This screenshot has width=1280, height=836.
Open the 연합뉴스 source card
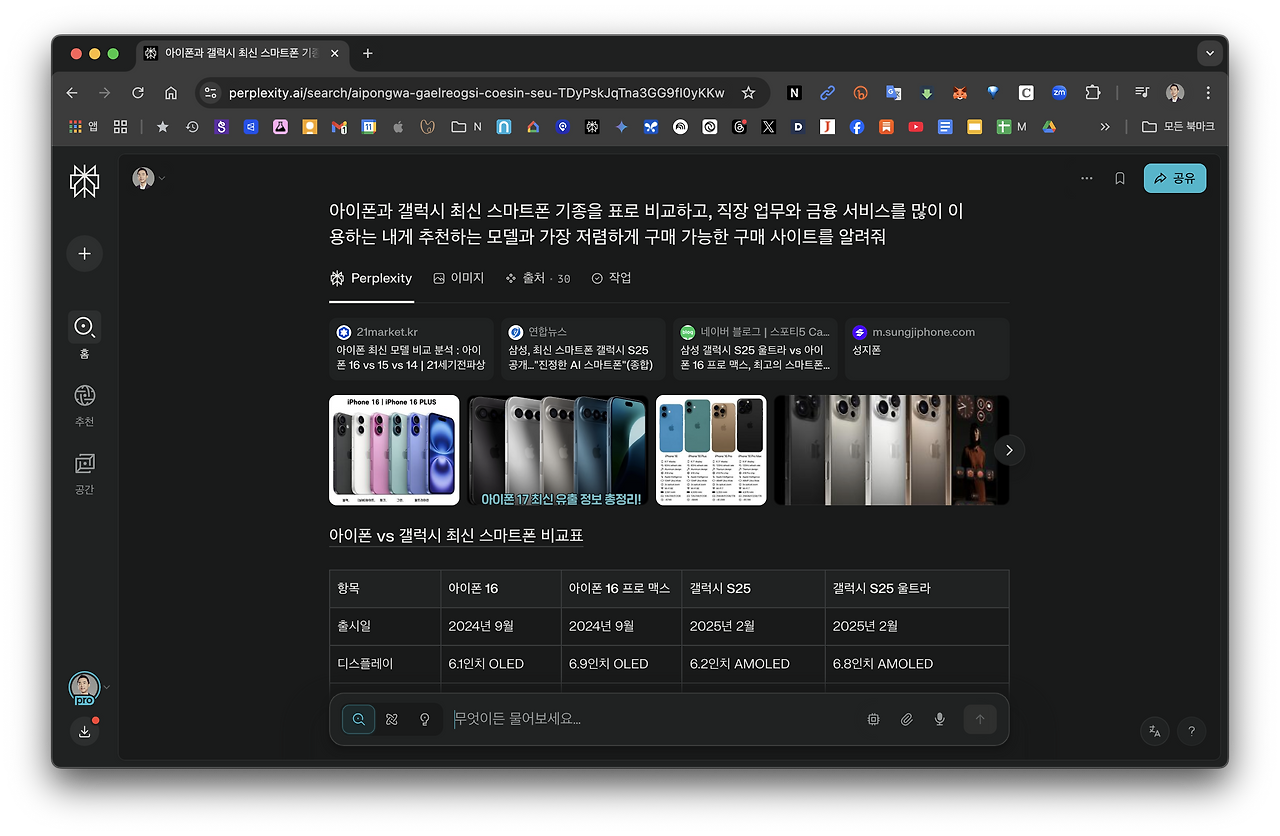583,349
